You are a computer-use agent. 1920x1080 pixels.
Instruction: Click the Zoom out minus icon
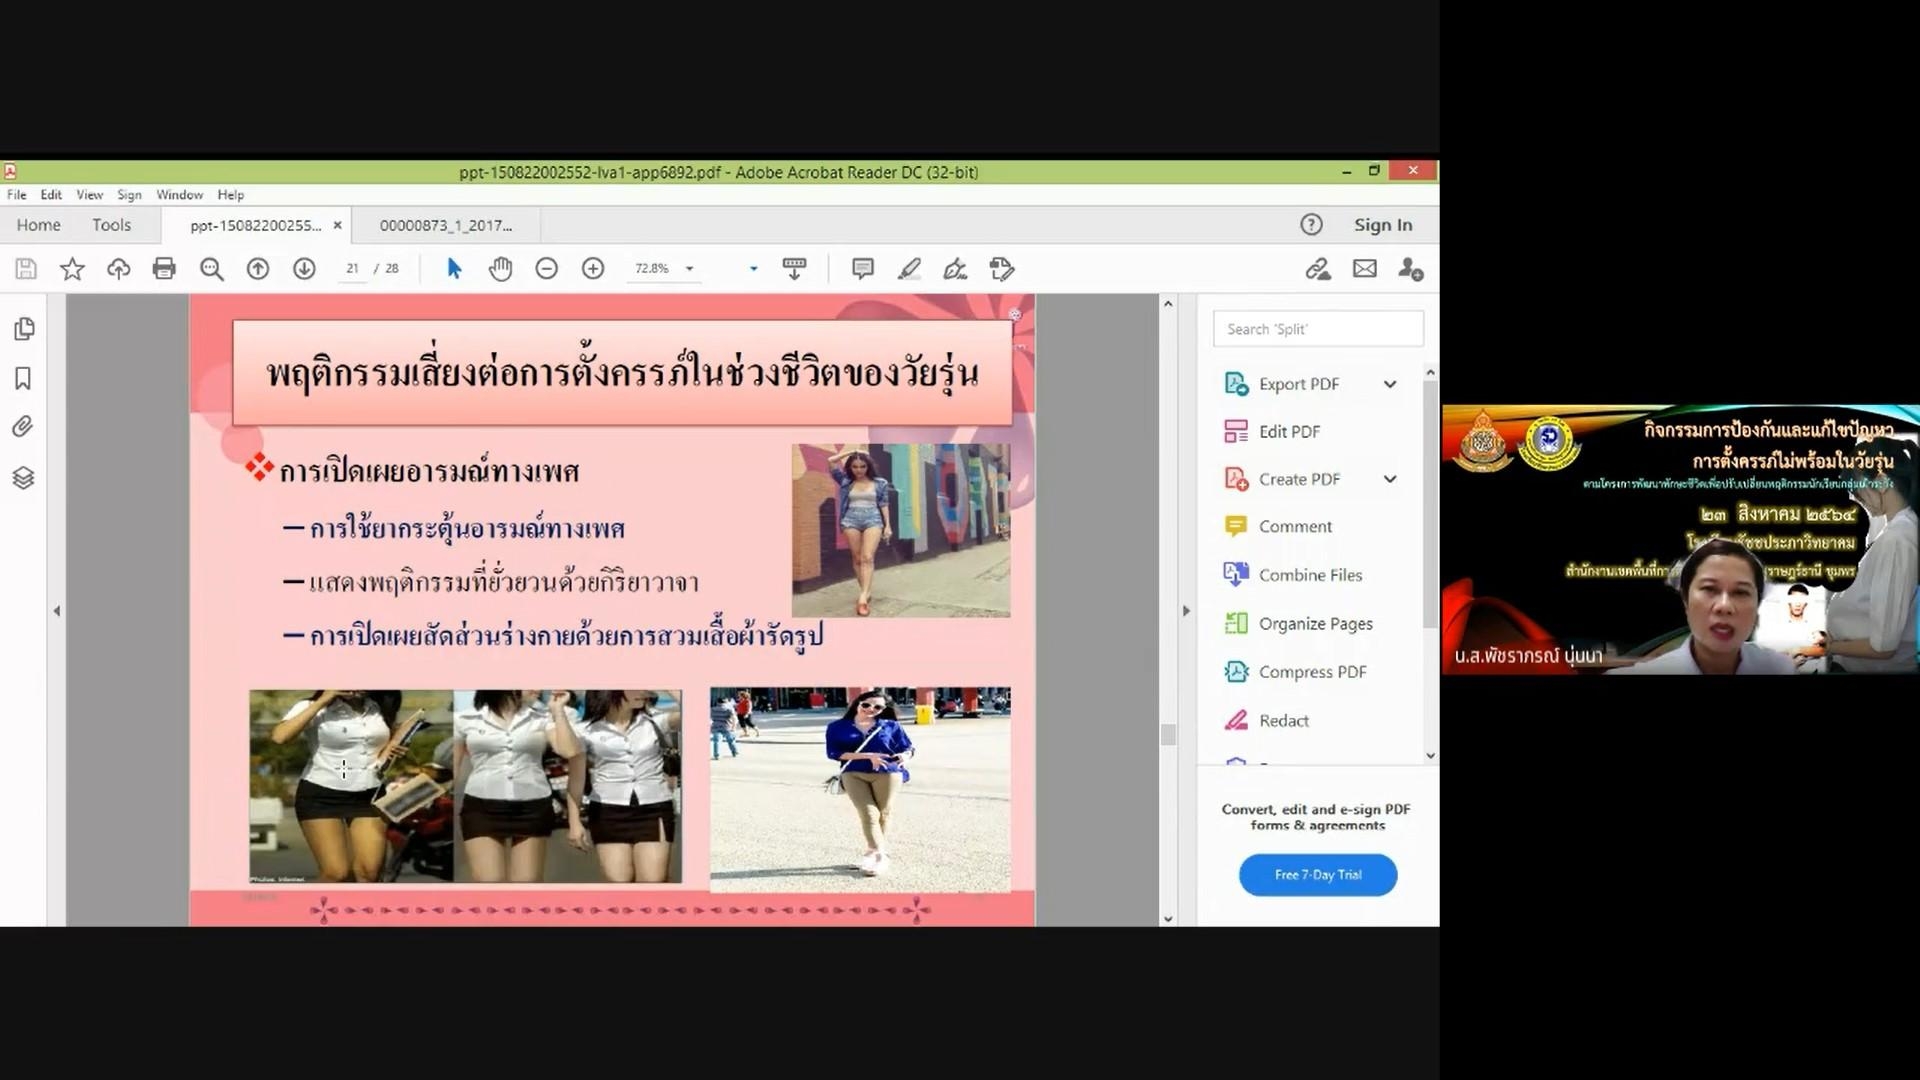(546, 268)
